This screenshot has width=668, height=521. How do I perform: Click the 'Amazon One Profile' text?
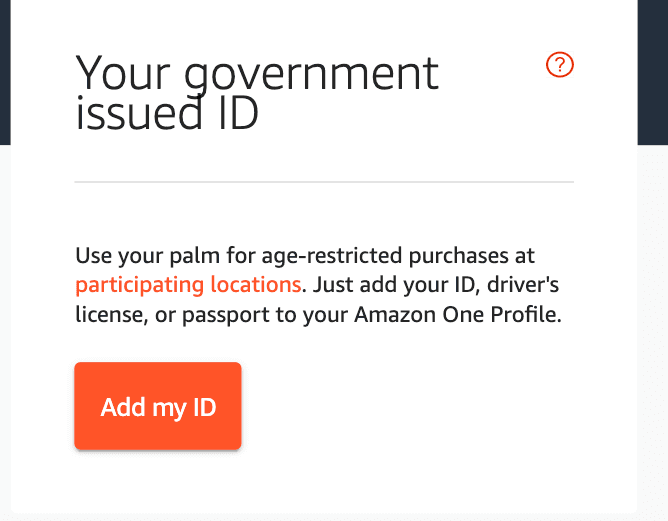458,315
